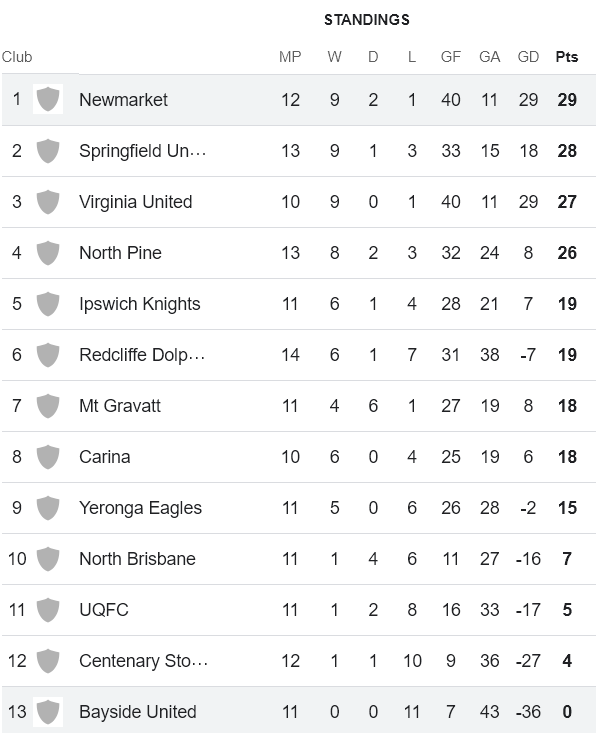
Task: Click the Carina shield icon
Action: pyautogui.click(x=48, y=456)
